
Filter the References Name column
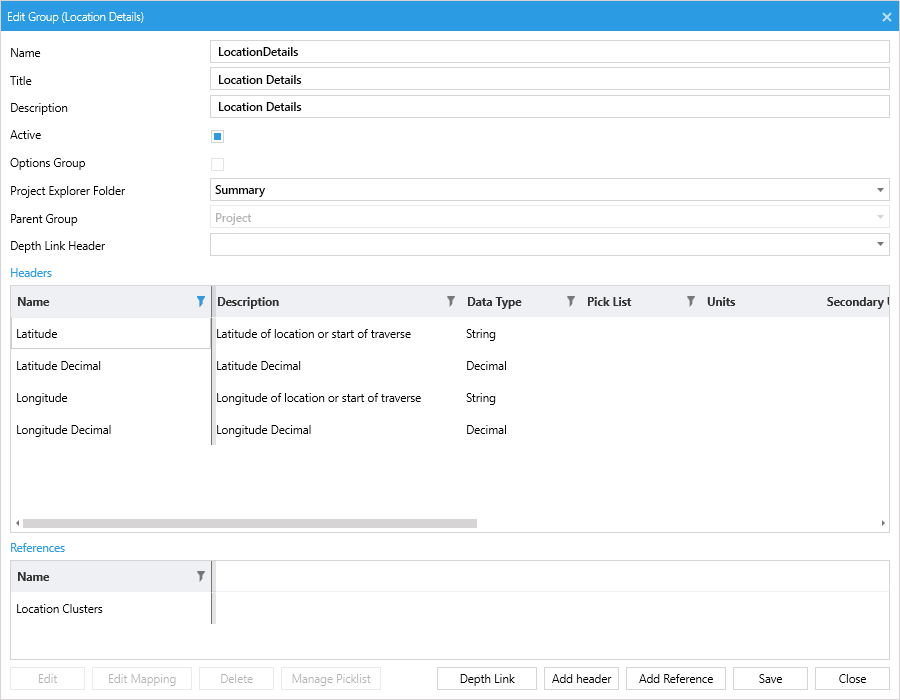tap(200, 576)
